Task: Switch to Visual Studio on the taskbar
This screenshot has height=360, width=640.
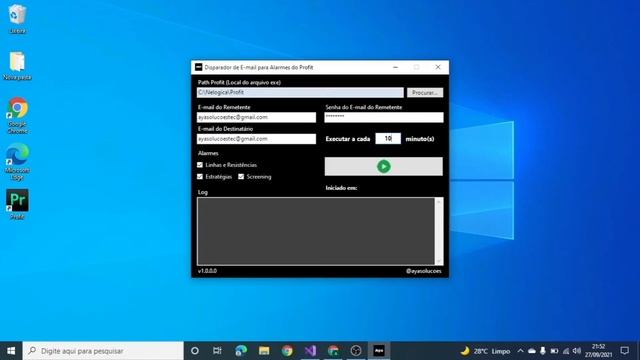Action: click(310, 351)
